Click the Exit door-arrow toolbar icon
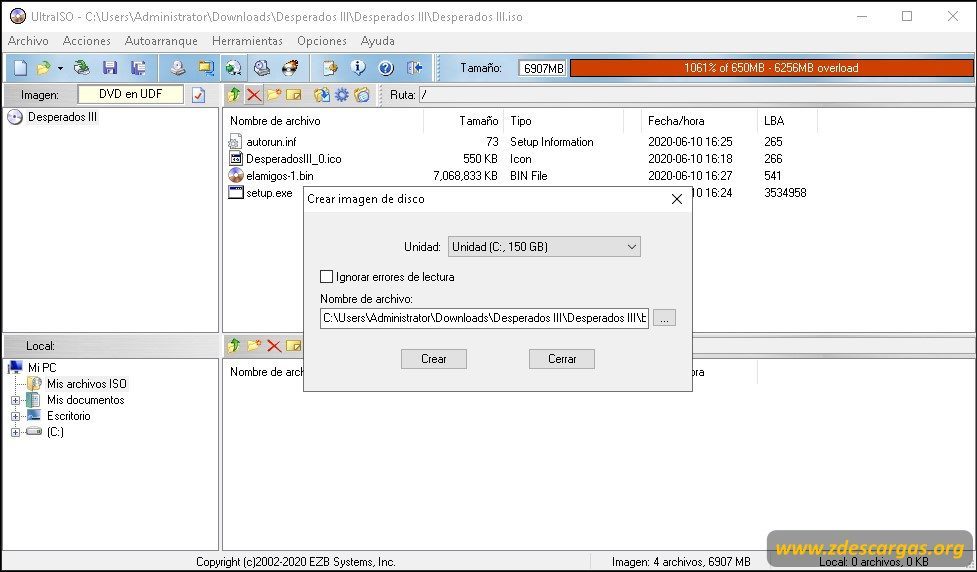 [414, 68]
